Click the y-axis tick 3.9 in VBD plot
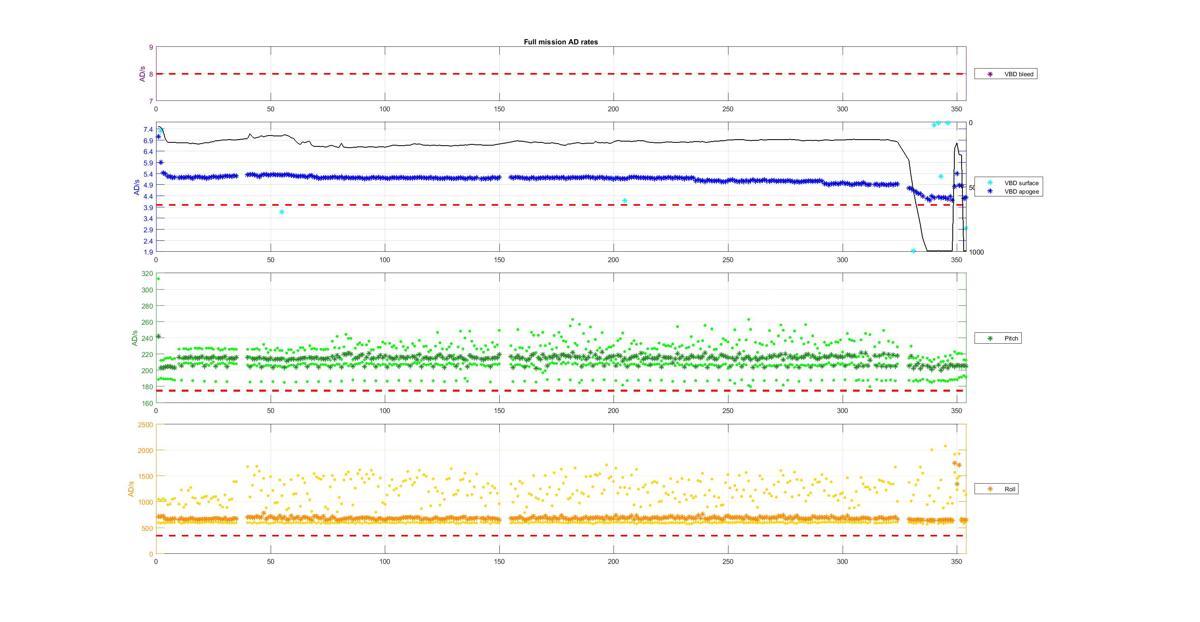Image resolution: width=1200 pixels, height=622 pixels. [148, 207]
